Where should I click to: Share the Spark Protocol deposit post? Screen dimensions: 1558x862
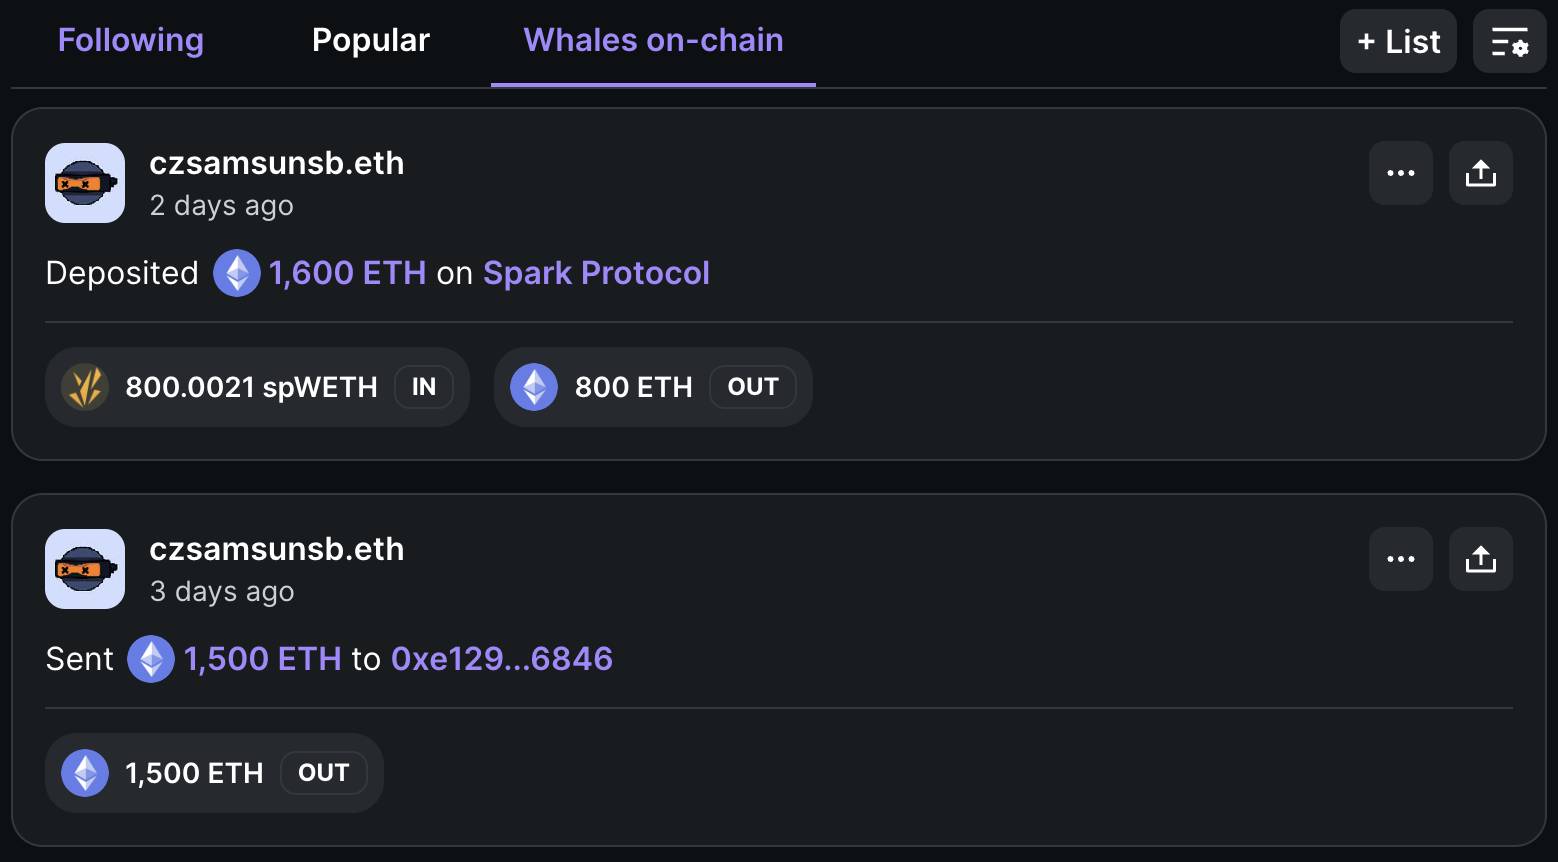point(1480,173)
